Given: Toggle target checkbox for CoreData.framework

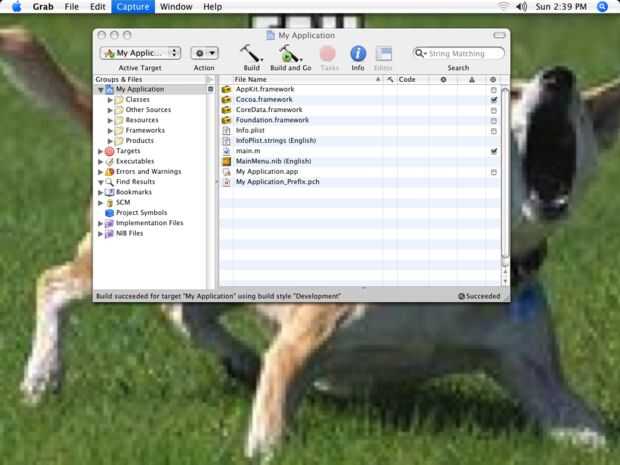Looking at the screenshot, I should coord(493,110).
